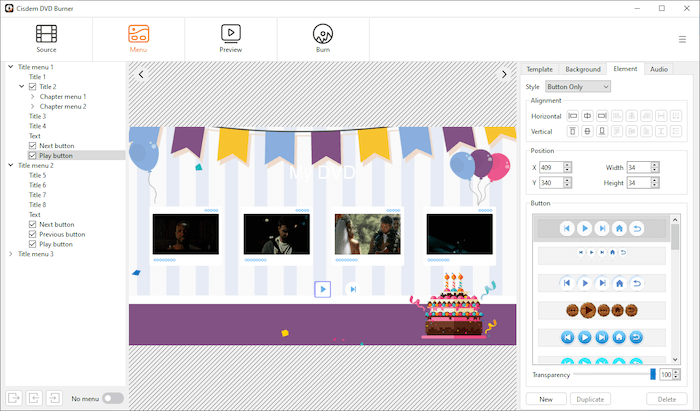
Task: Uncheck the Previous button checkbox
Action: [33, 234]
